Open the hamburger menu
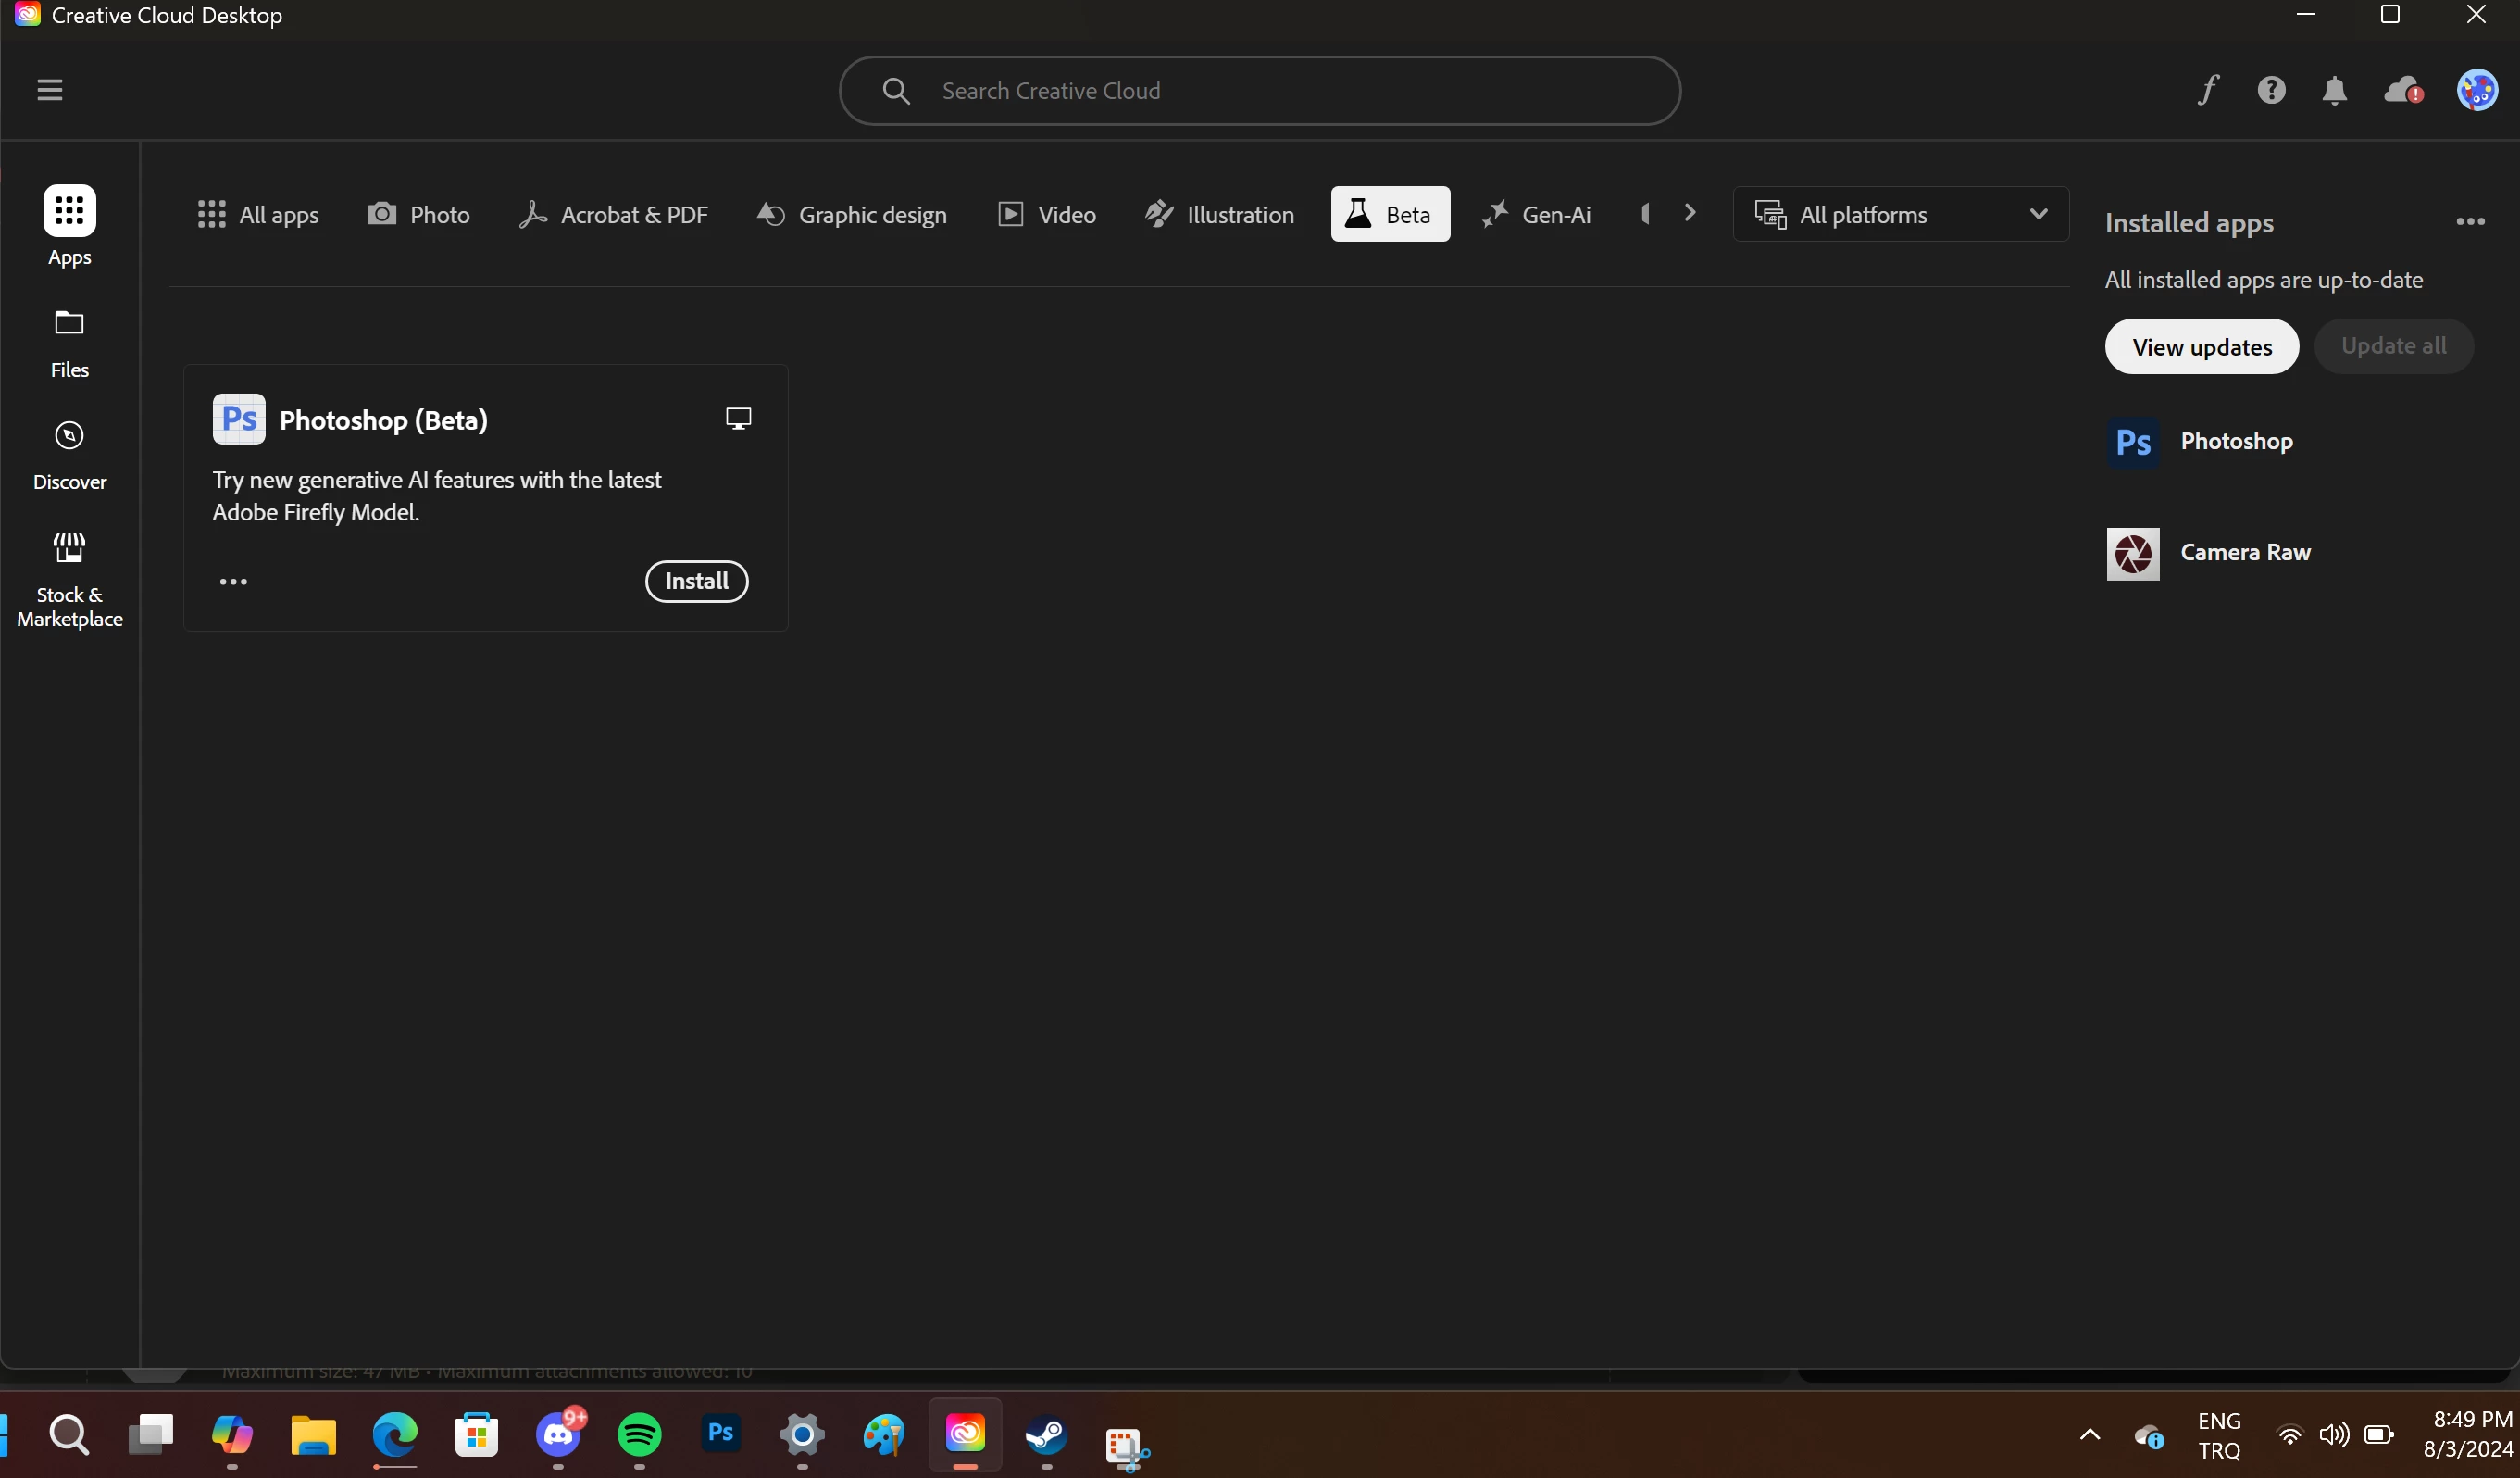The image size is (2520, 1478). pos(49,90)
